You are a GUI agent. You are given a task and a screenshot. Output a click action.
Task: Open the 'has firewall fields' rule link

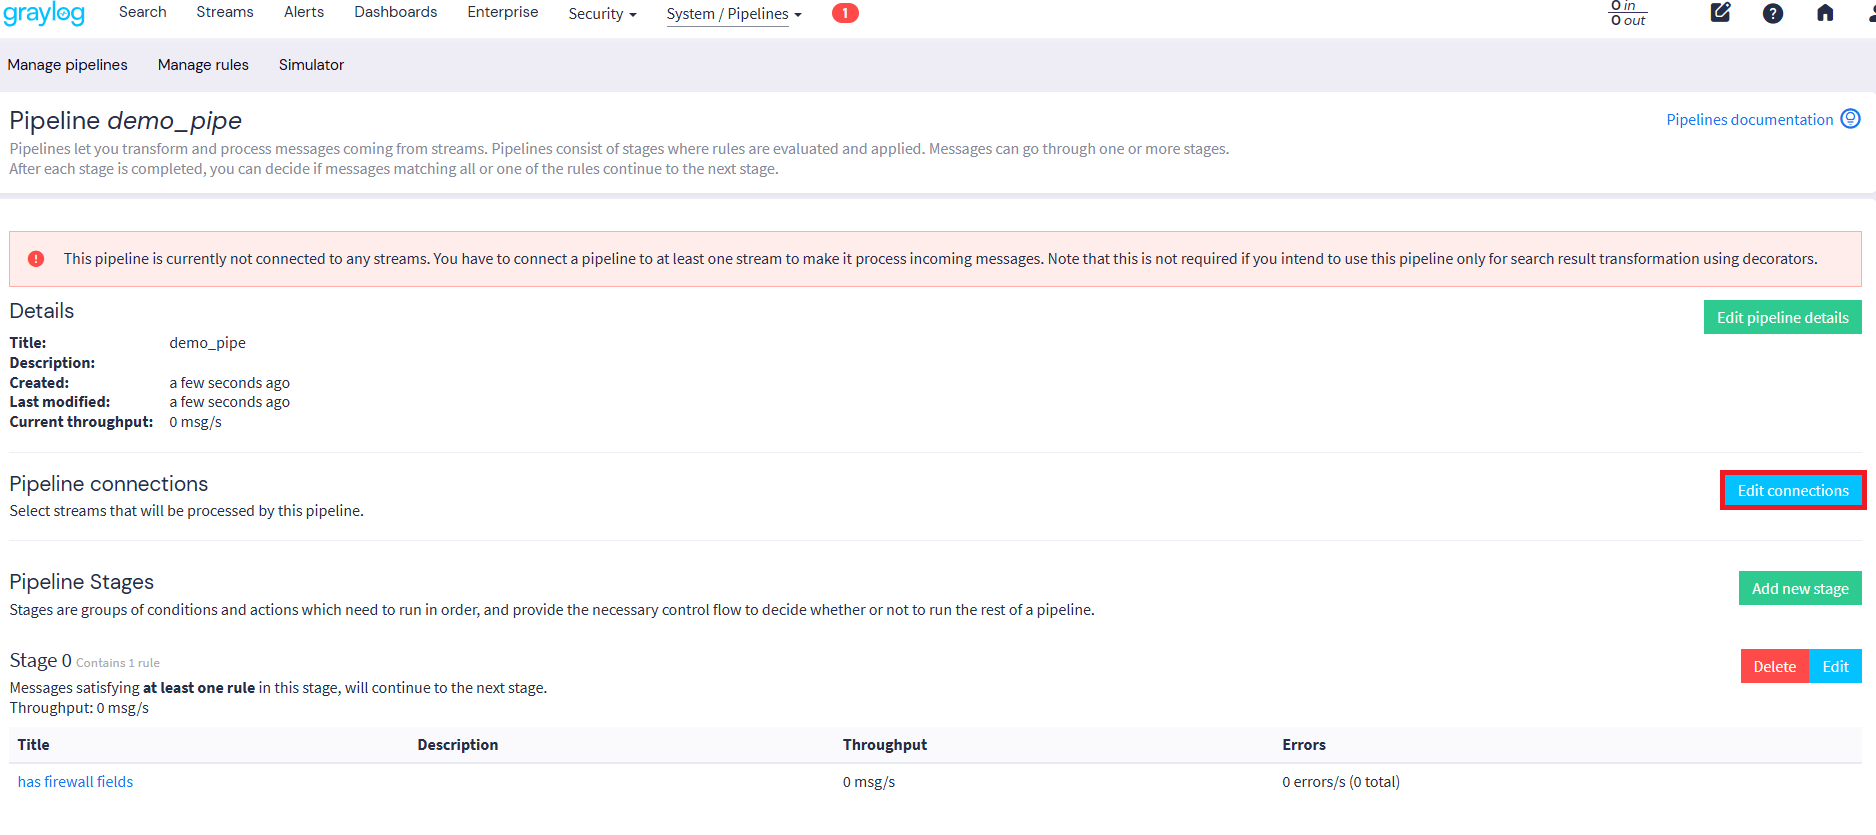(x=75, y=782)
